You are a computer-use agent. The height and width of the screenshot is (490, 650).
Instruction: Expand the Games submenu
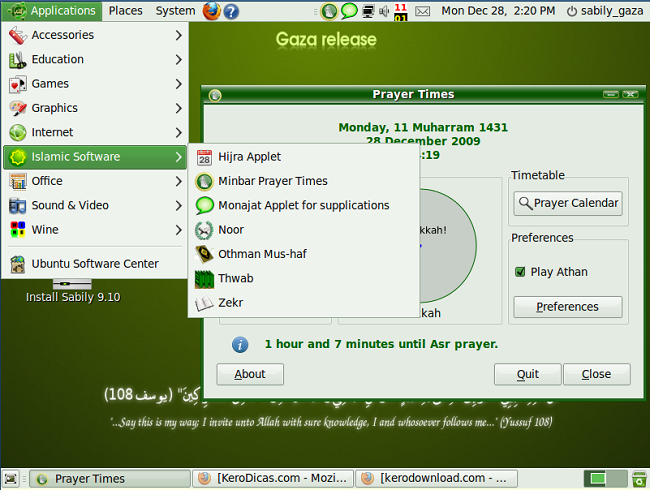[95, 84]
